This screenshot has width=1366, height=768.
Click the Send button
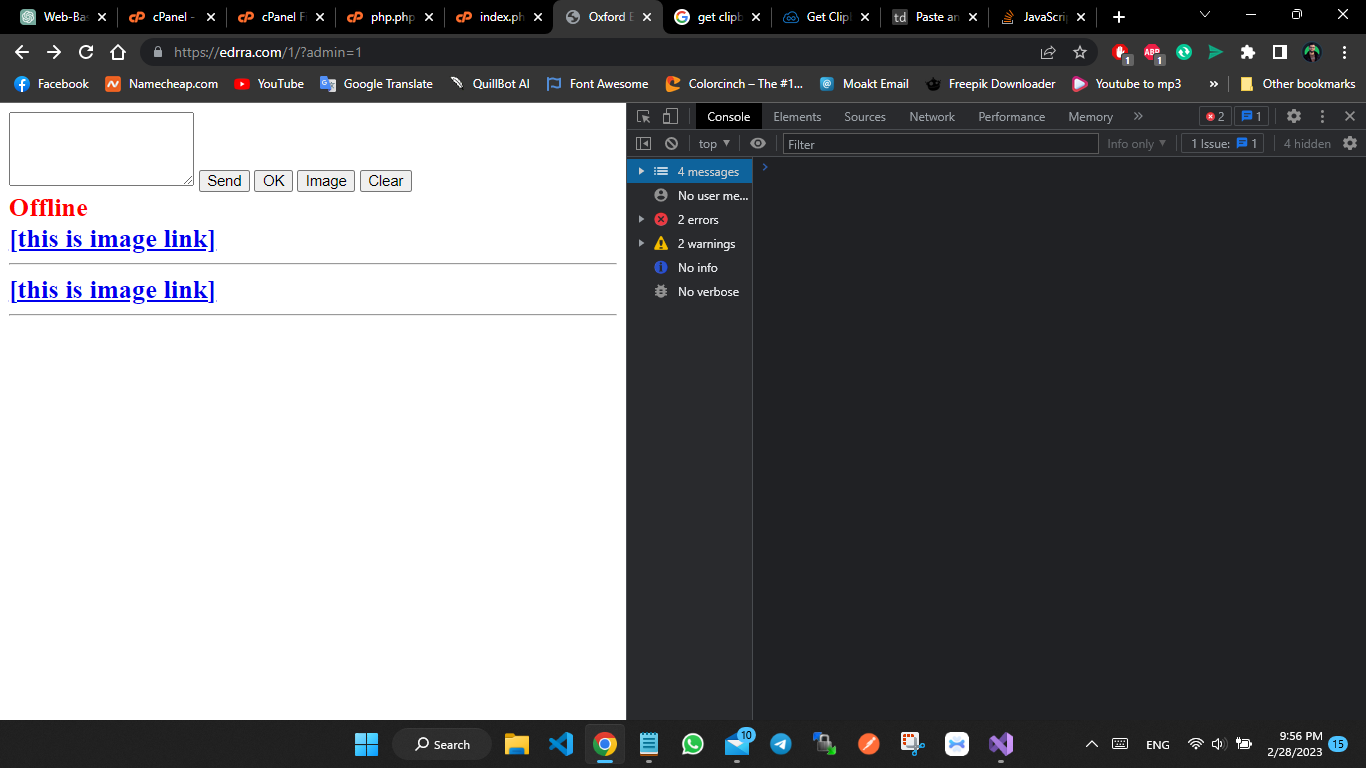[x=224, y=181]
